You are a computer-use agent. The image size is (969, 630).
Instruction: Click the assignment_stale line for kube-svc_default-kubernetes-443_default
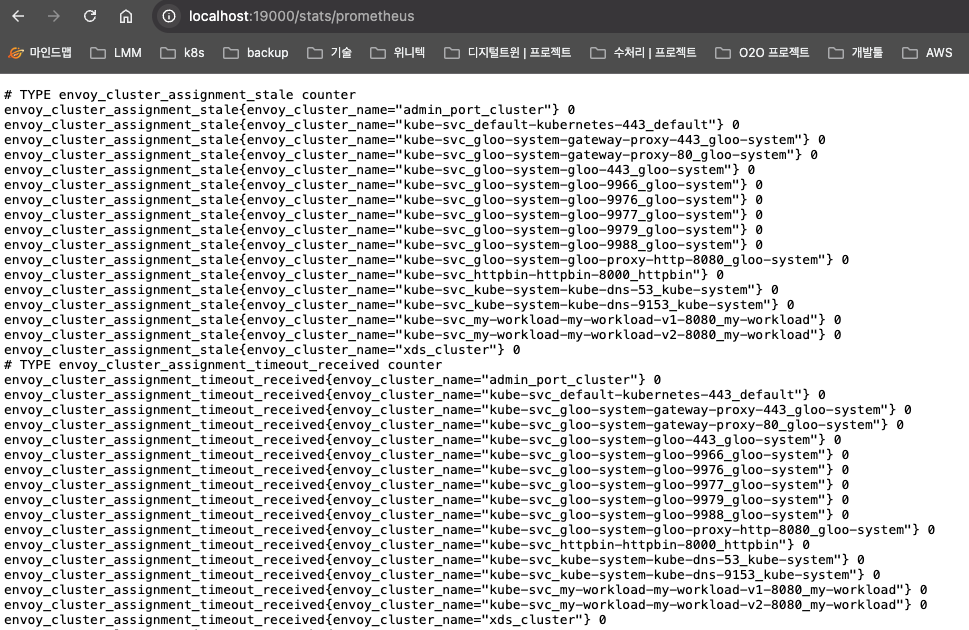click(x=371, y=124)
